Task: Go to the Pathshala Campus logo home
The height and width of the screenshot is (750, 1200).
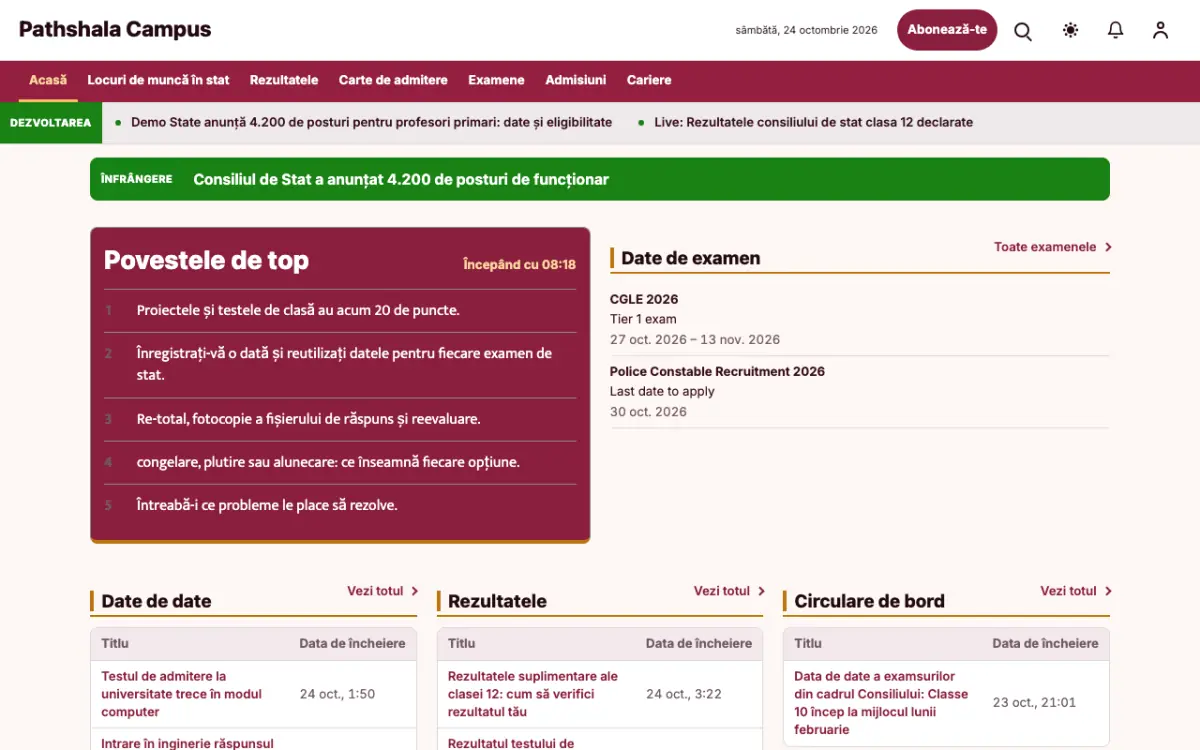Action: (x=115, y=30)
